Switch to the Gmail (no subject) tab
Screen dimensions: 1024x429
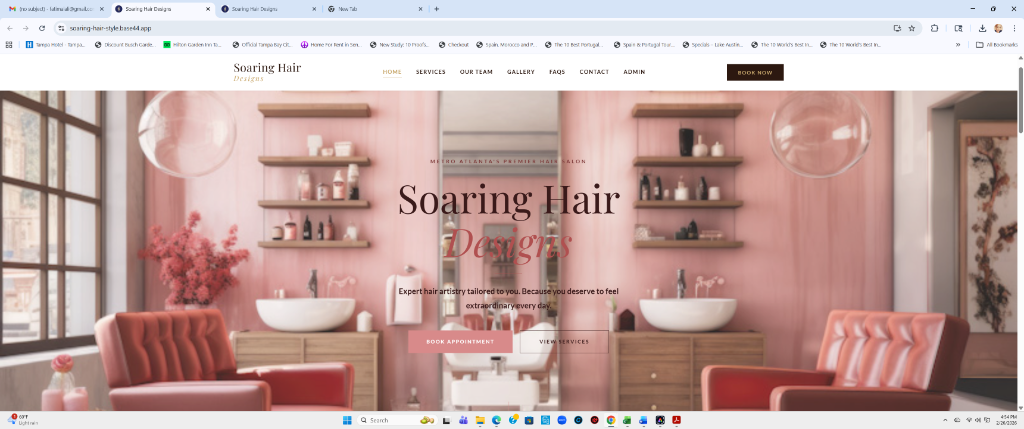[x=55, y=9]
